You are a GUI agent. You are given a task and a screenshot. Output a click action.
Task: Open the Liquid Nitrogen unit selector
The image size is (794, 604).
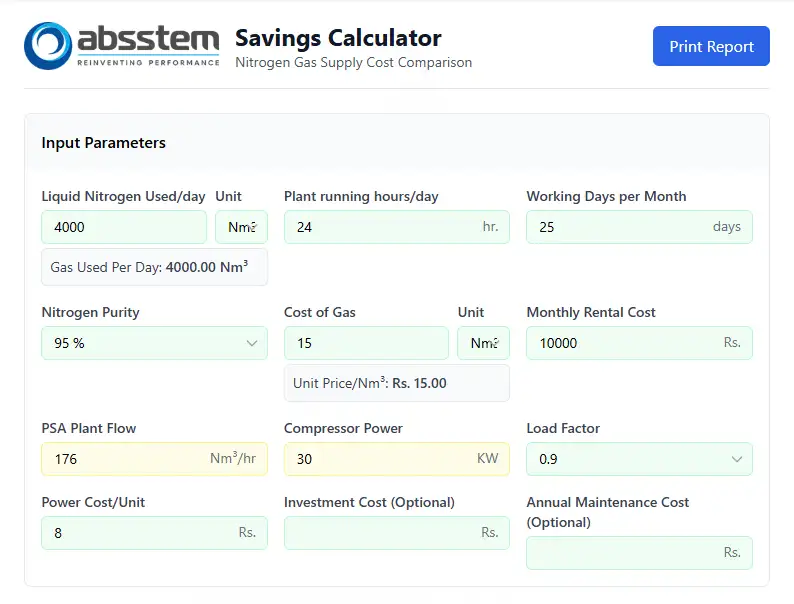pyautogui.click(x=241, y=227)
